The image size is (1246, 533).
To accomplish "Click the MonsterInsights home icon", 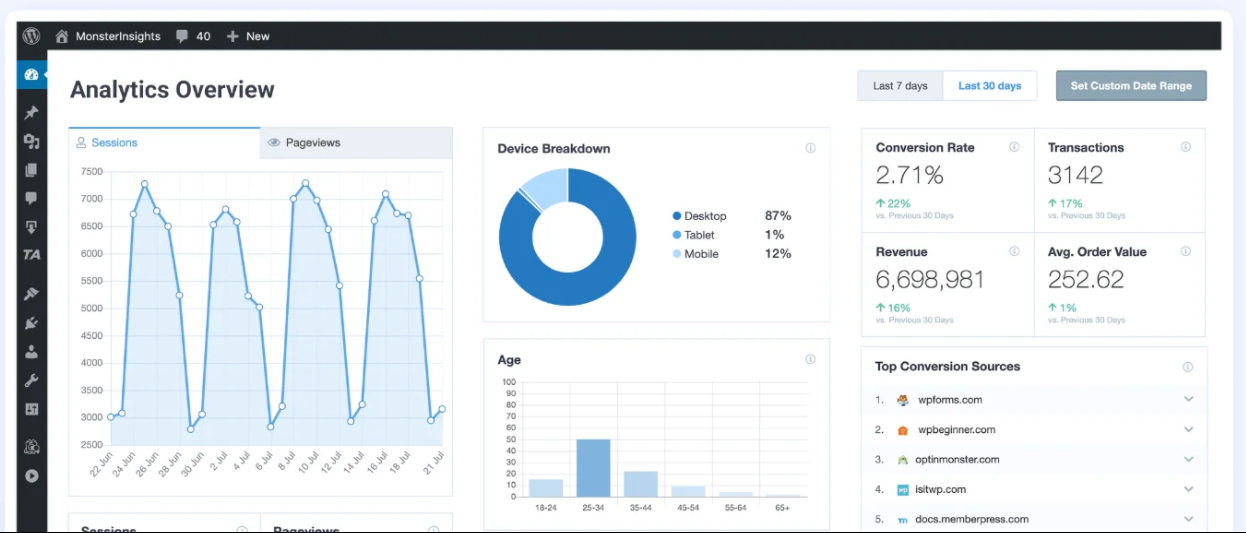I will tap(62, 36).
